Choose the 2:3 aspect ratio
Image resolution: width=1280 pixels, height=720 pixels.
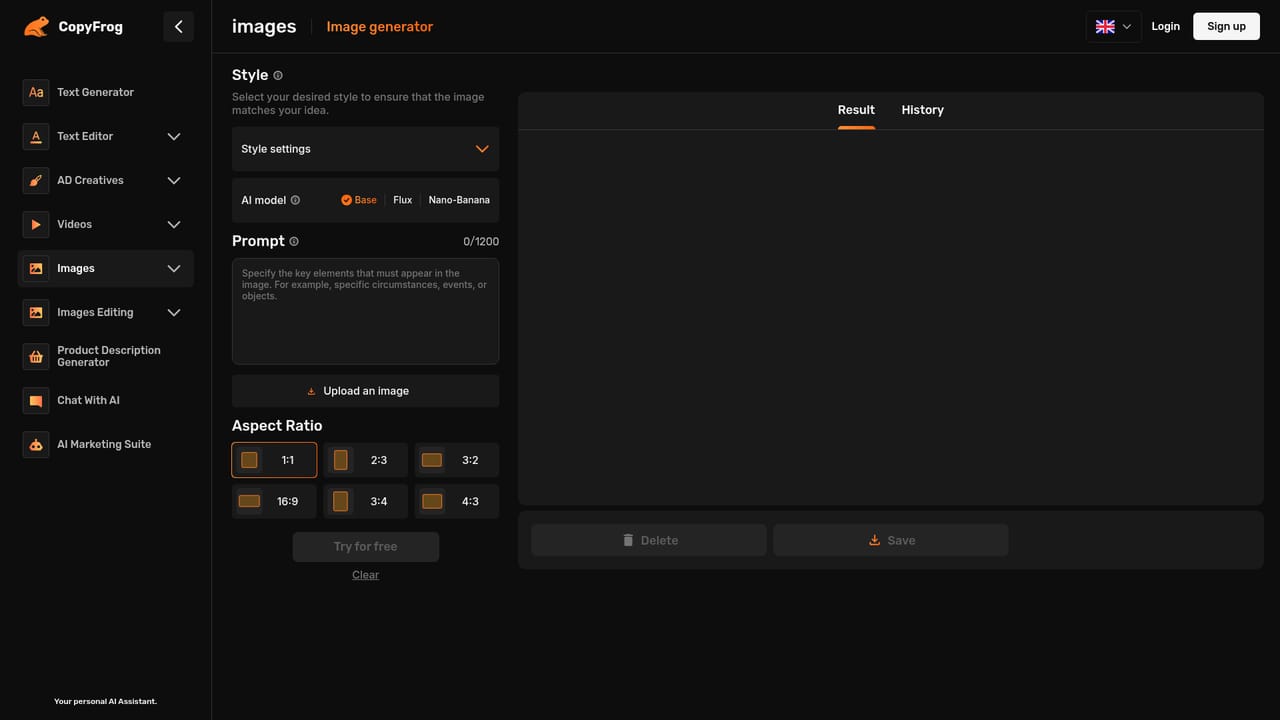click(x=366, y=460)
